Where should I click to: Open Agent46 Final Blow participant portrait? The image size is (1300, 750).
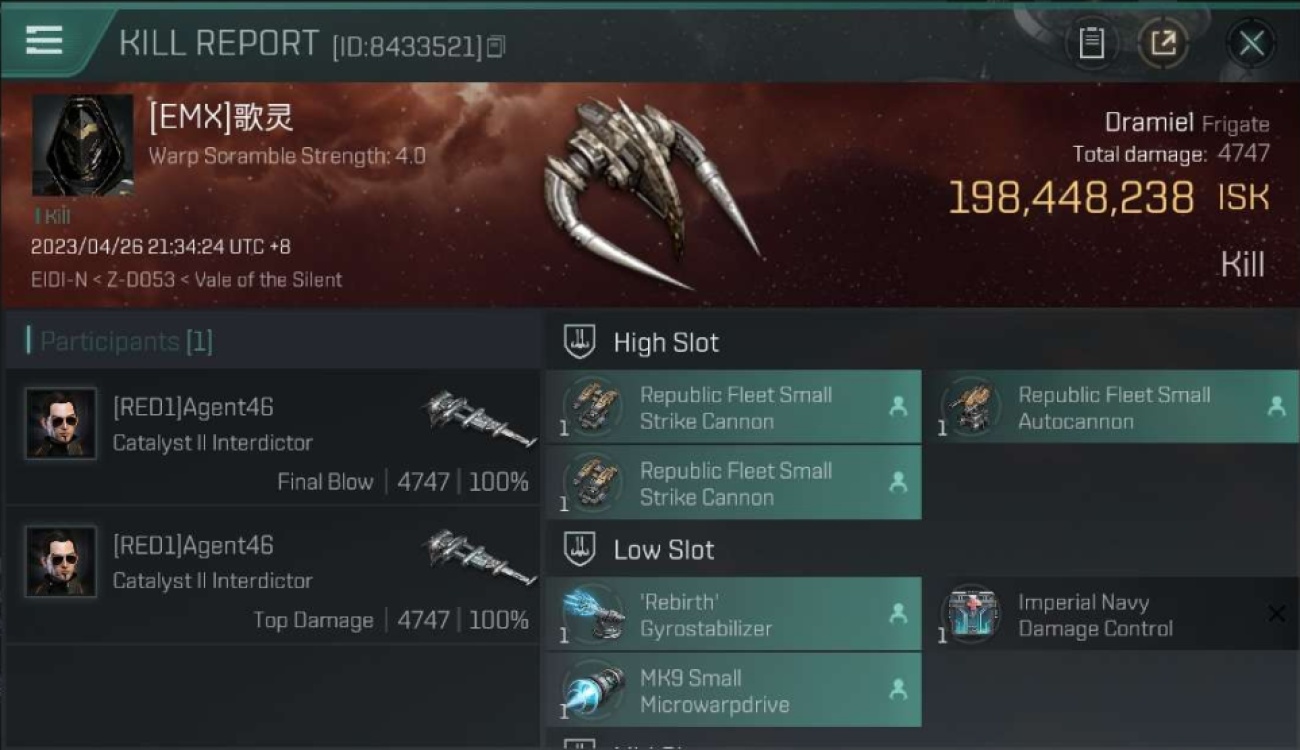tap(61, 424)
